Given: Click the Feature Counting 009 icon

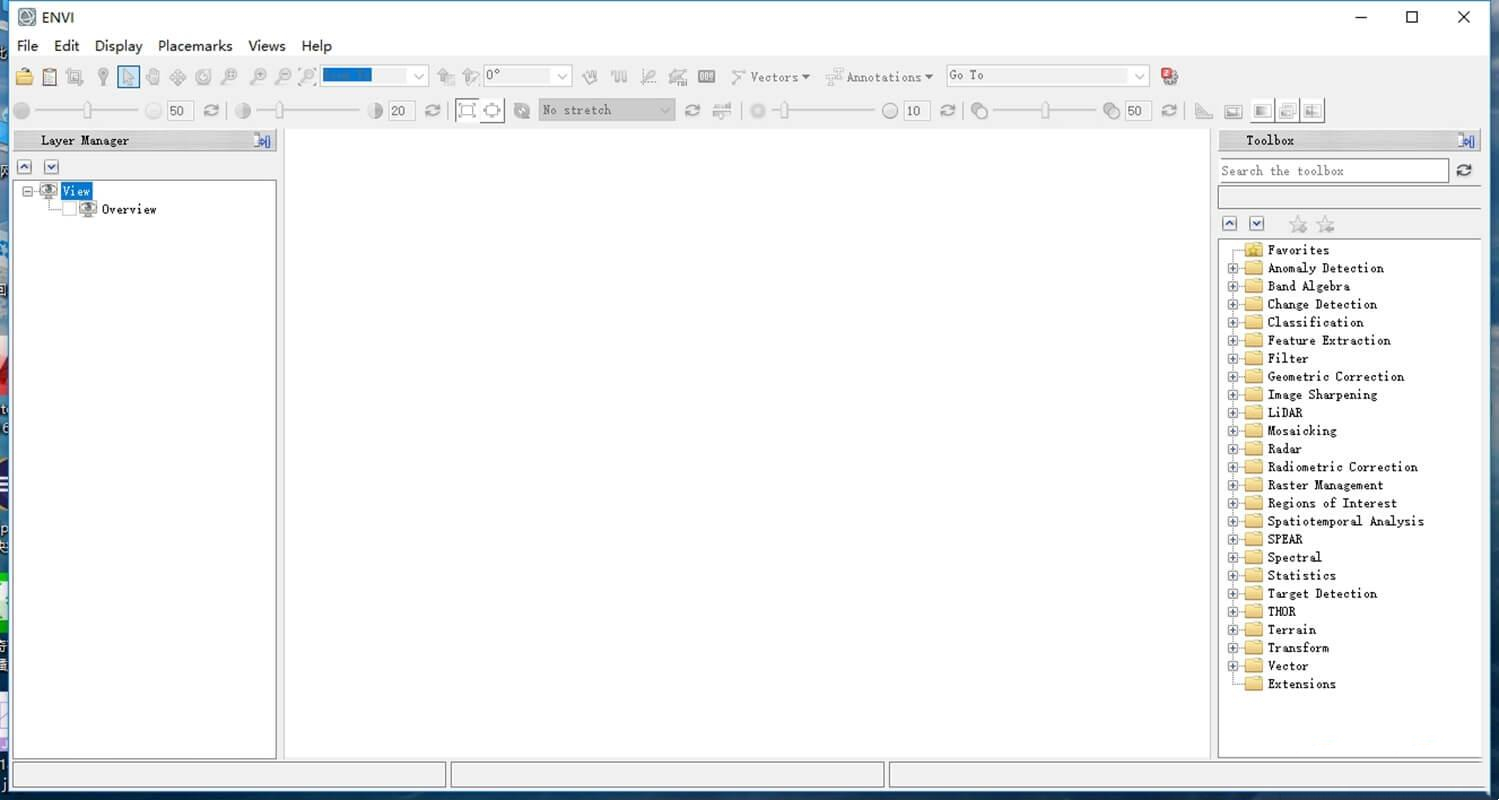Looking at the screenshot, I should pos(707,76).
